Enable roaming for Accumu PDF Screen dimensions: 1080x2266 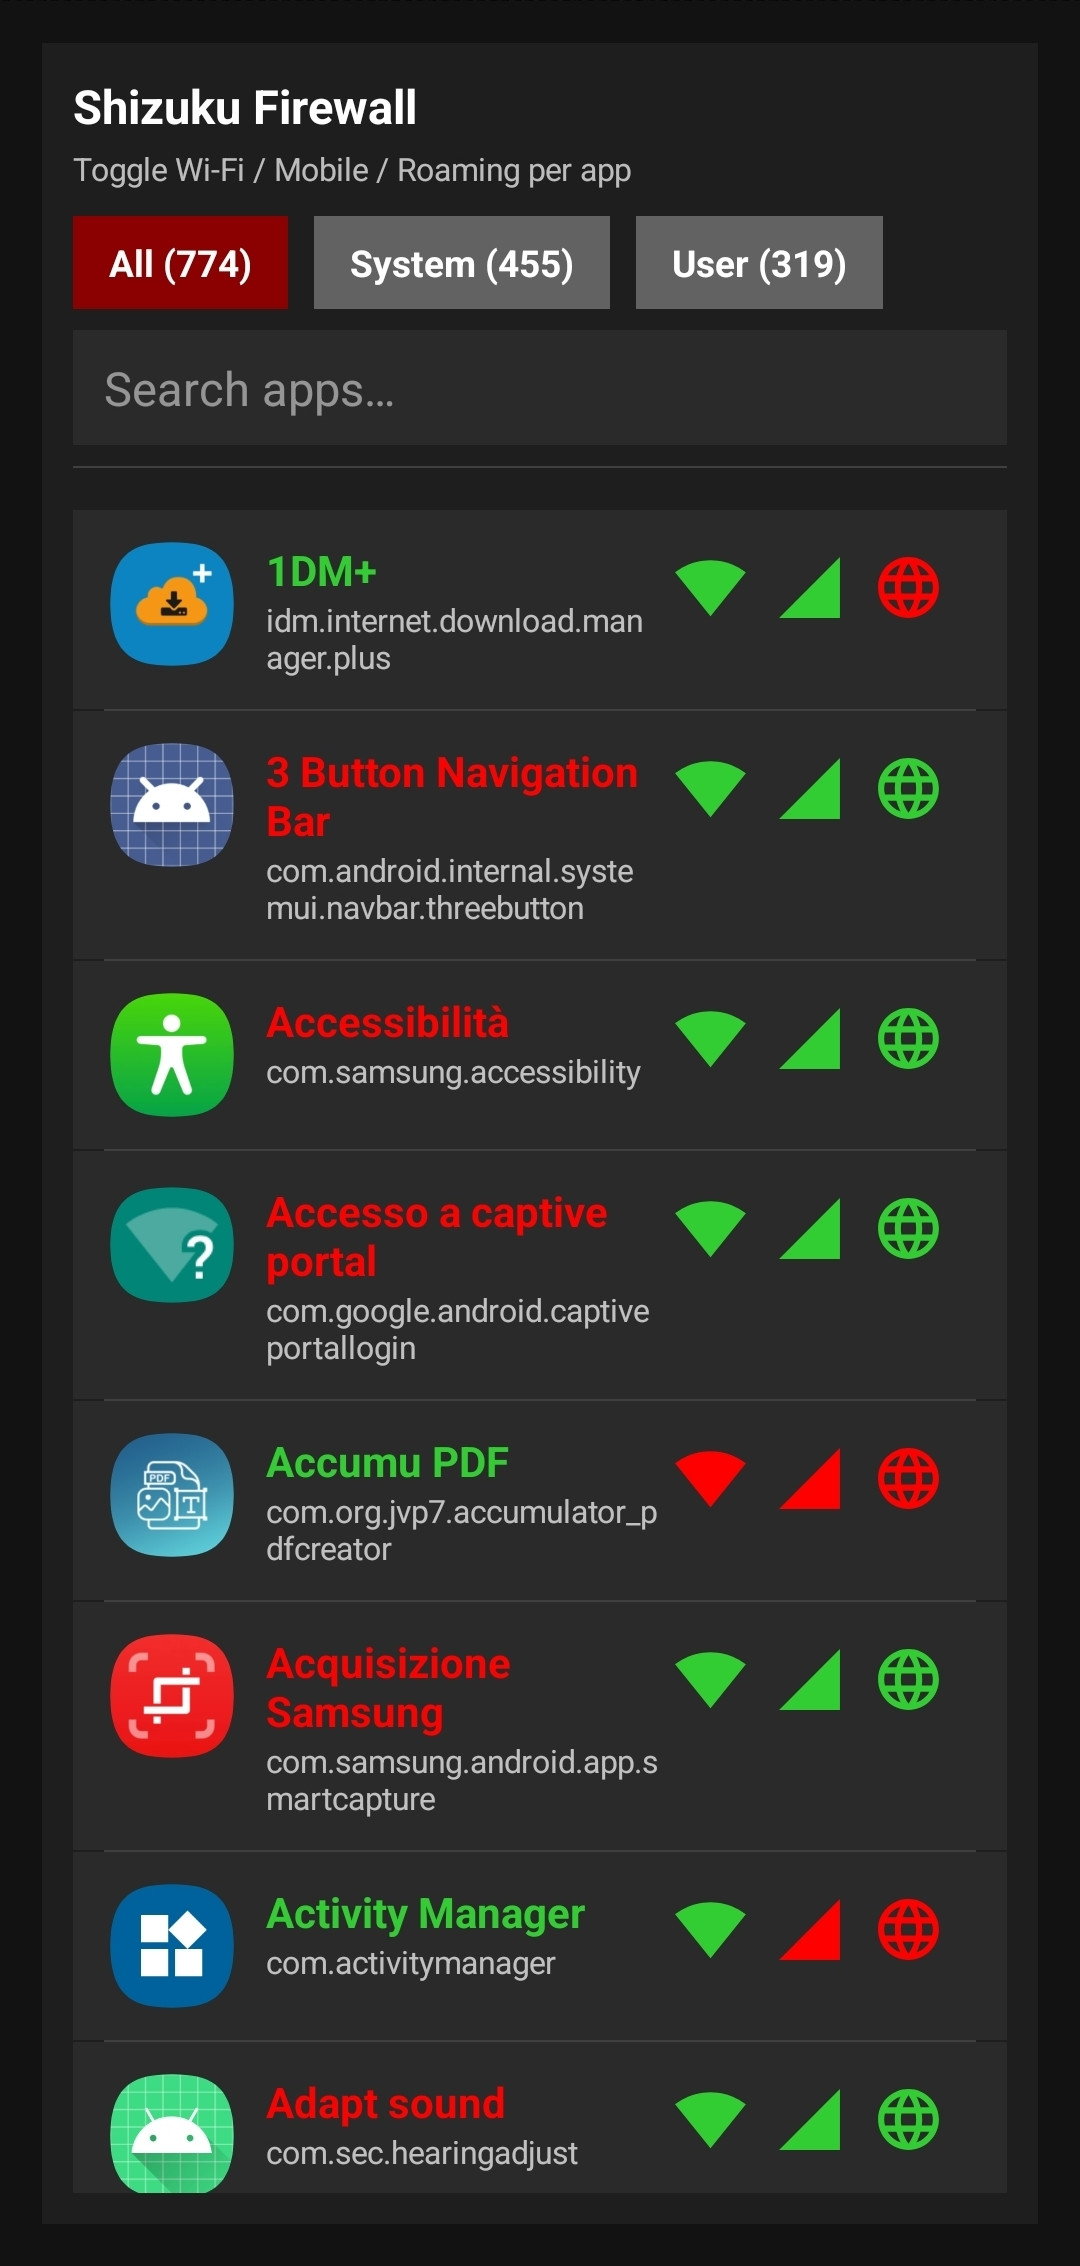coord(908,1478)
